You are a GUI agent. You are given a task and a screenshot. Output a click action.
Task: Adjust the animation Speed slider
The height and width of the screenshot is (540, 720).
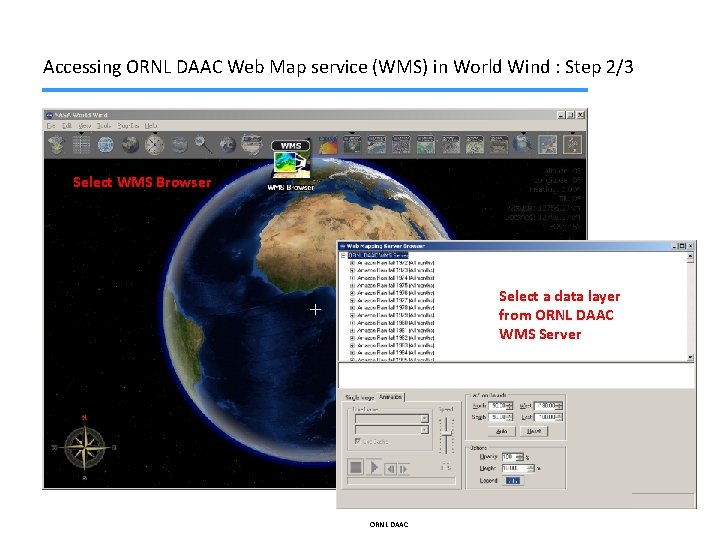(x=446, y=433)
